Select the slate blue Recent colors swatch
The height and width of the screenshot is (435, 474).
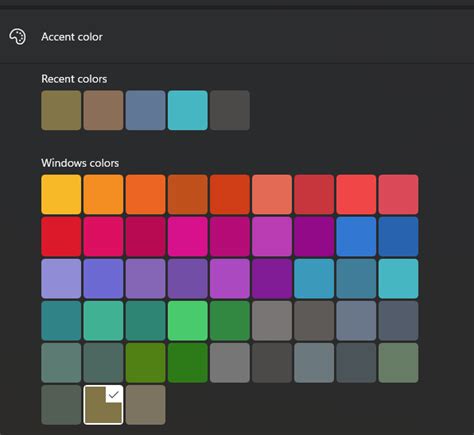(x=145, y=110)
